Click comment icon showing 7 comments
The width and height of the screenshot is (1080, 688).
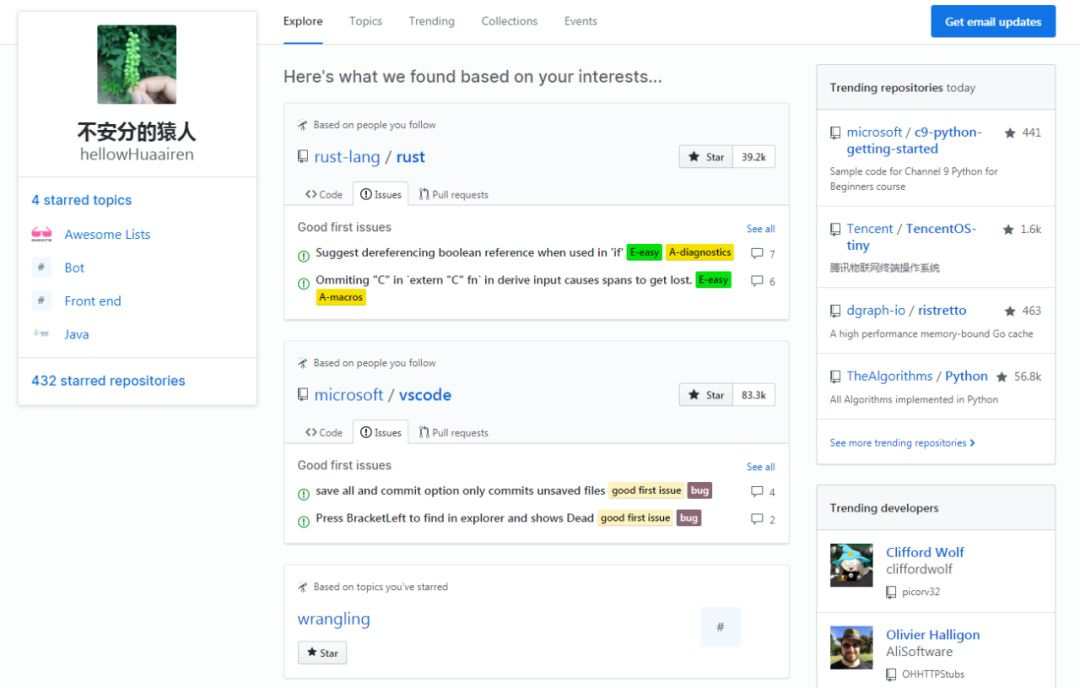757,253
